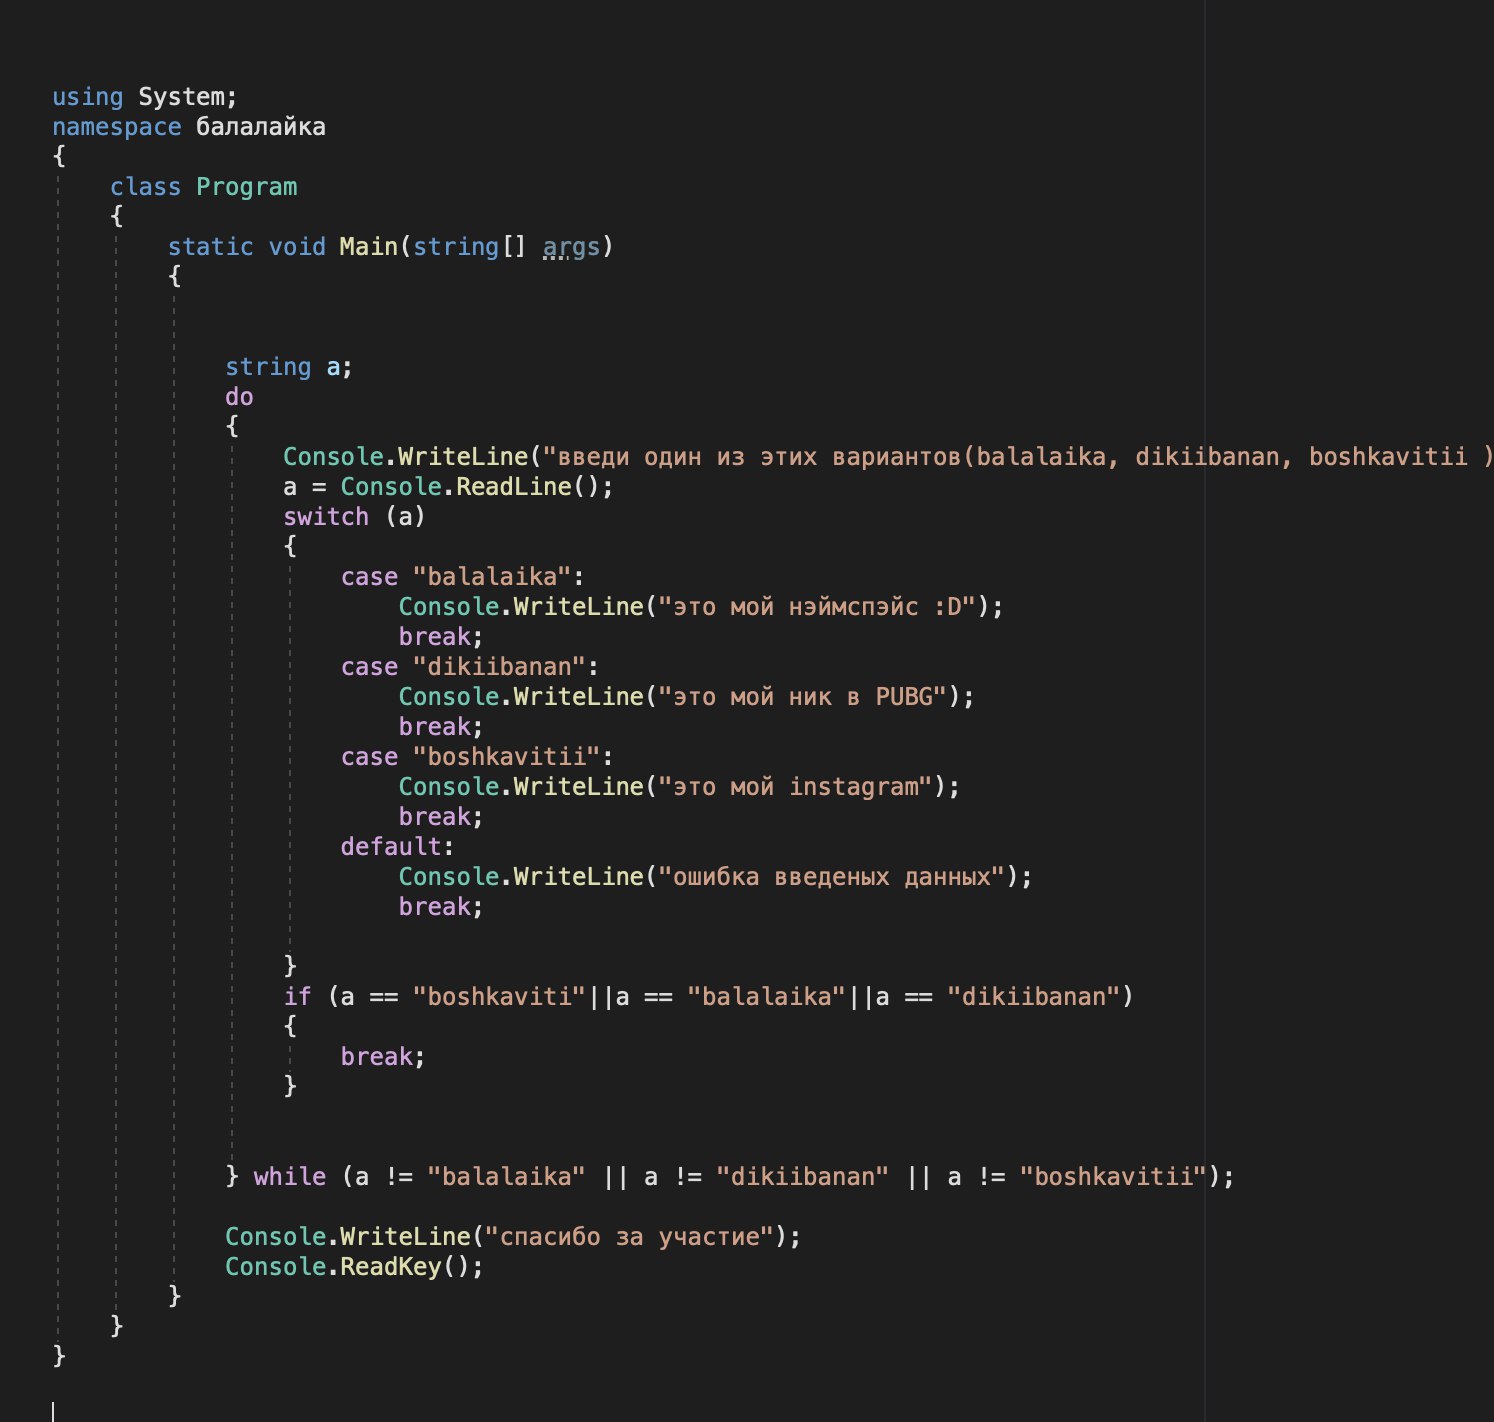This screenshot has width=1494, height=1422.
Task: Click the 'Program' class name
Action: pyautogui.click(x=246, y=187)
